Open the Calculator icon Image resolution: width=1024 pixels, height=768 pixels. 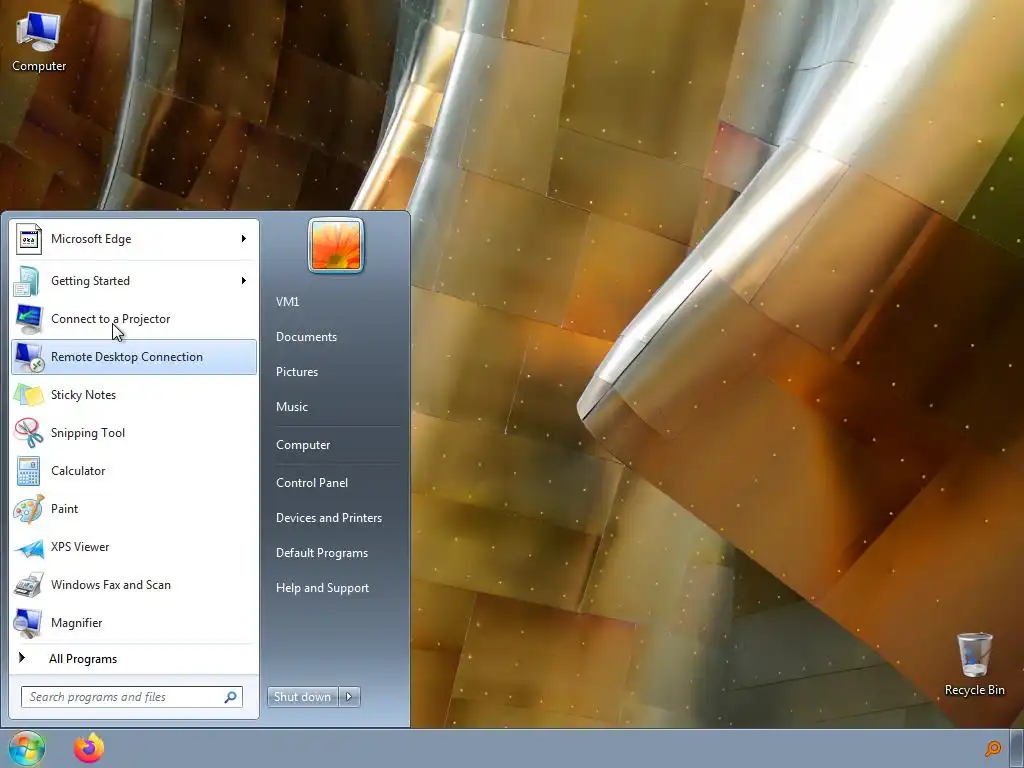(29, 471)
